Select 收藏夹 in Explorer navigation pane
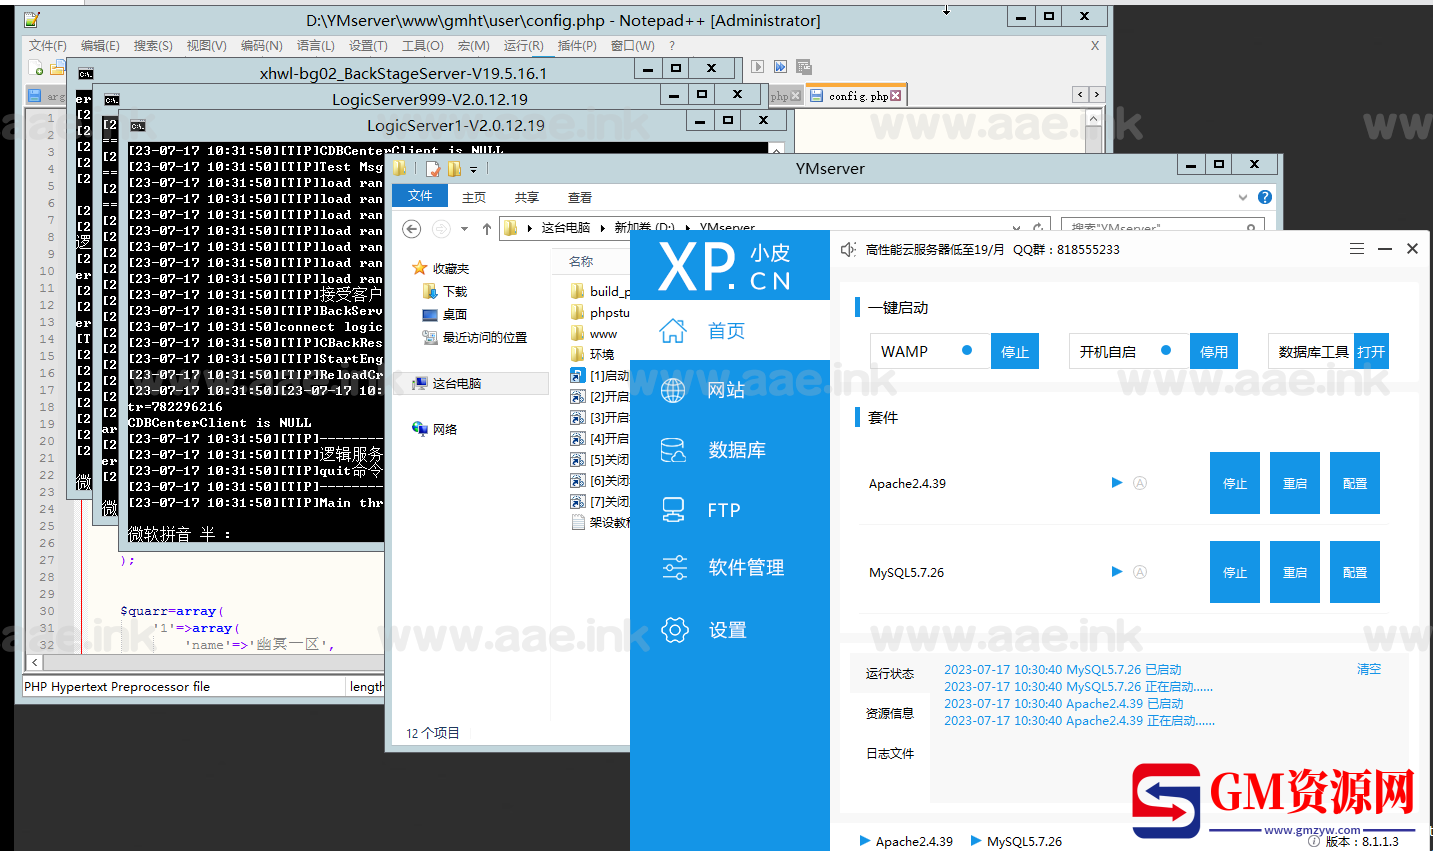The width and height of the screenshot is (1433, 851). [x=451, y=268]
